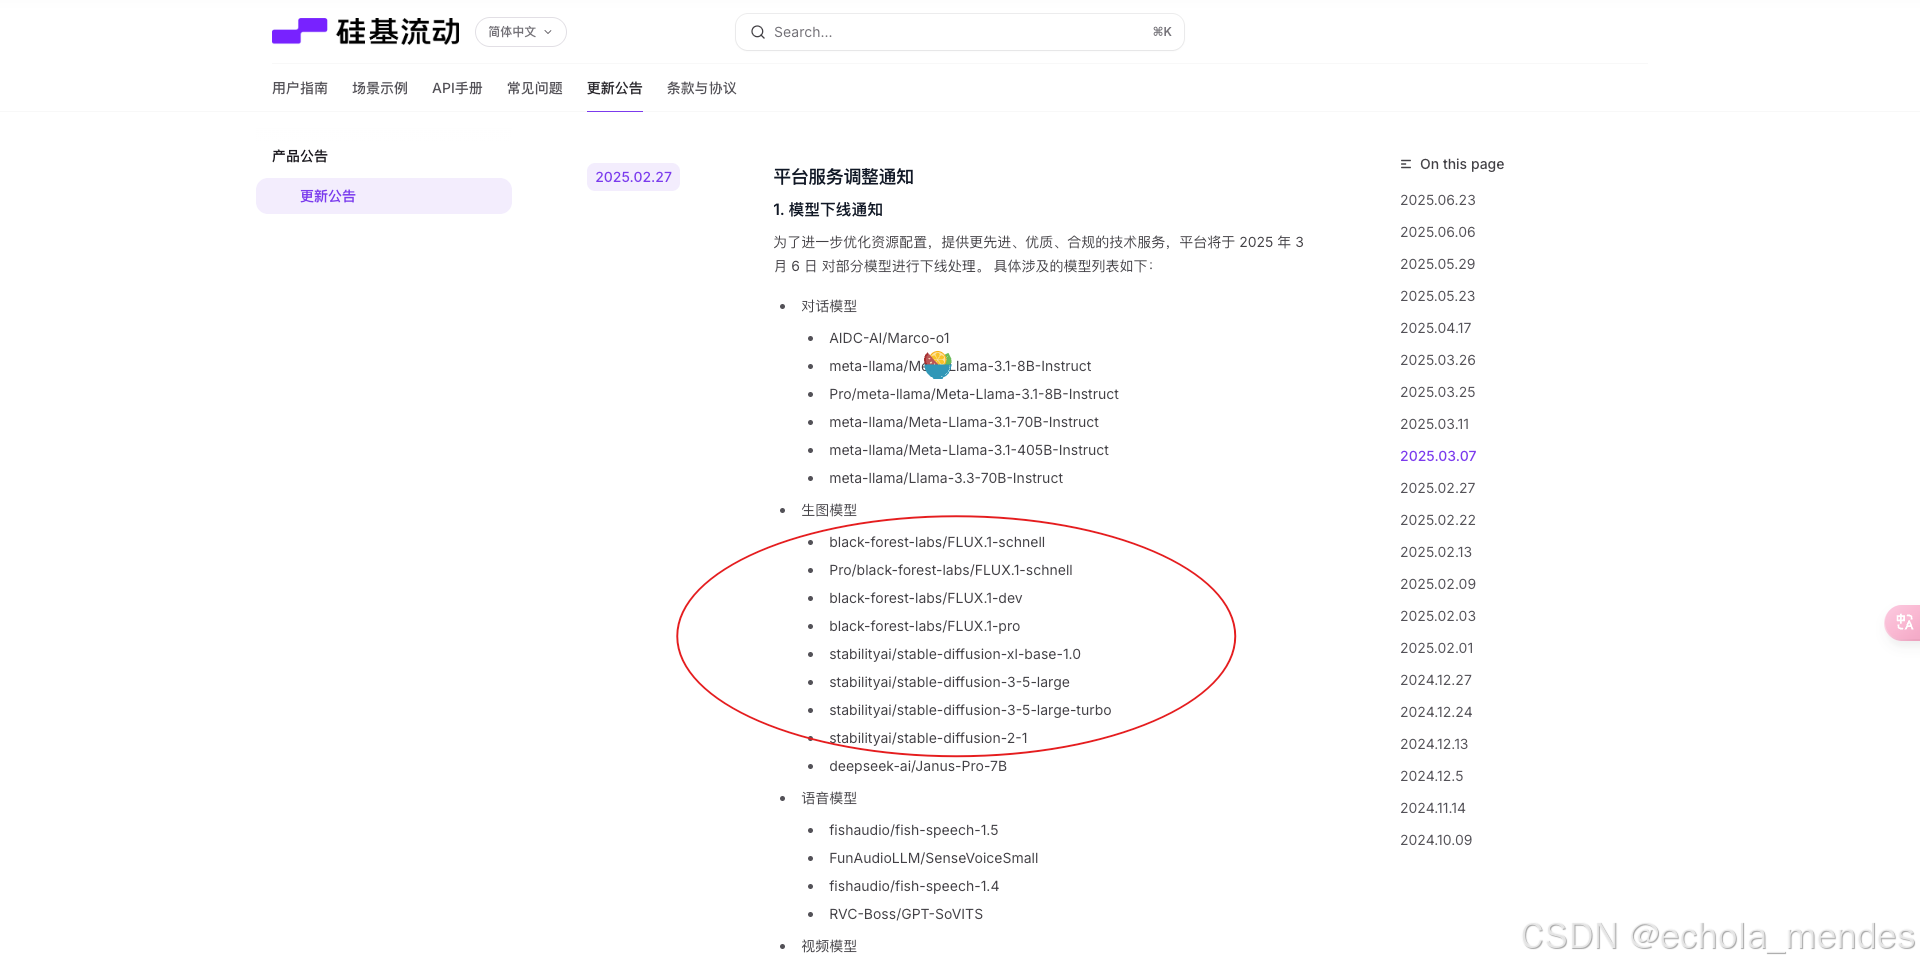Click black-forest-labs/FLUX.1-dev text

pyautogui.click(x=926, y=598)
